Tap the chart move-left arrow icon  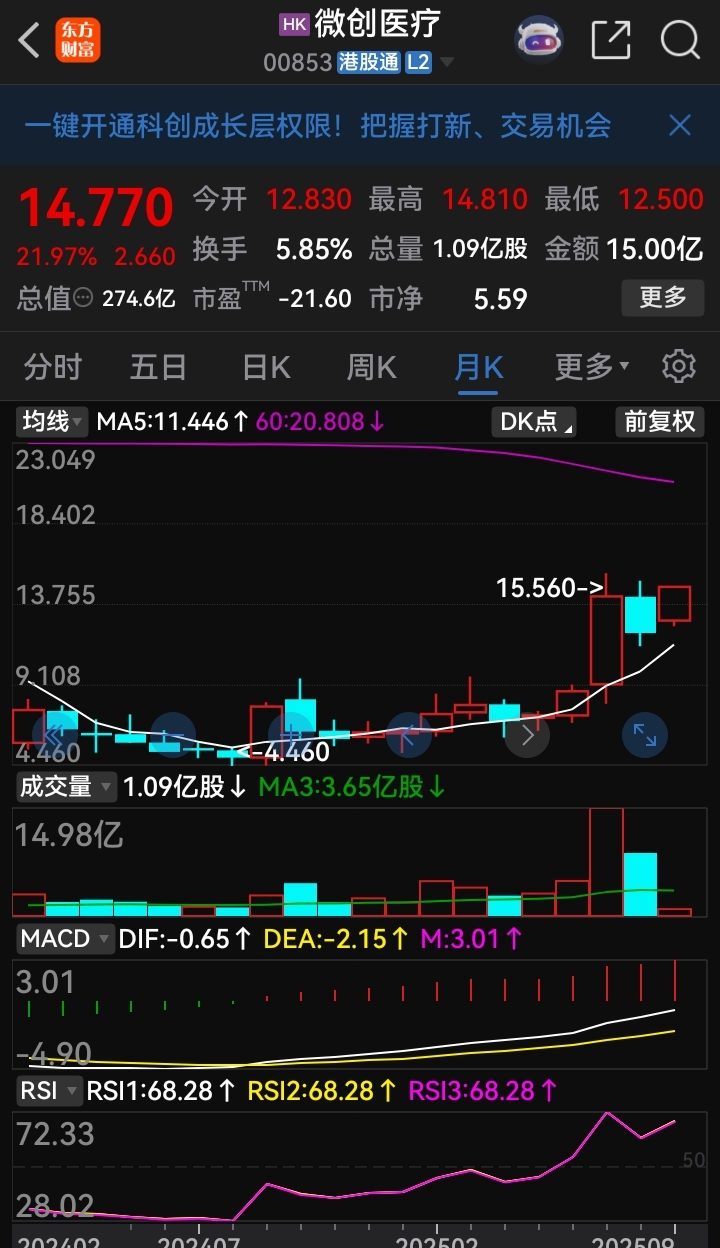click(x=409, y=737)
